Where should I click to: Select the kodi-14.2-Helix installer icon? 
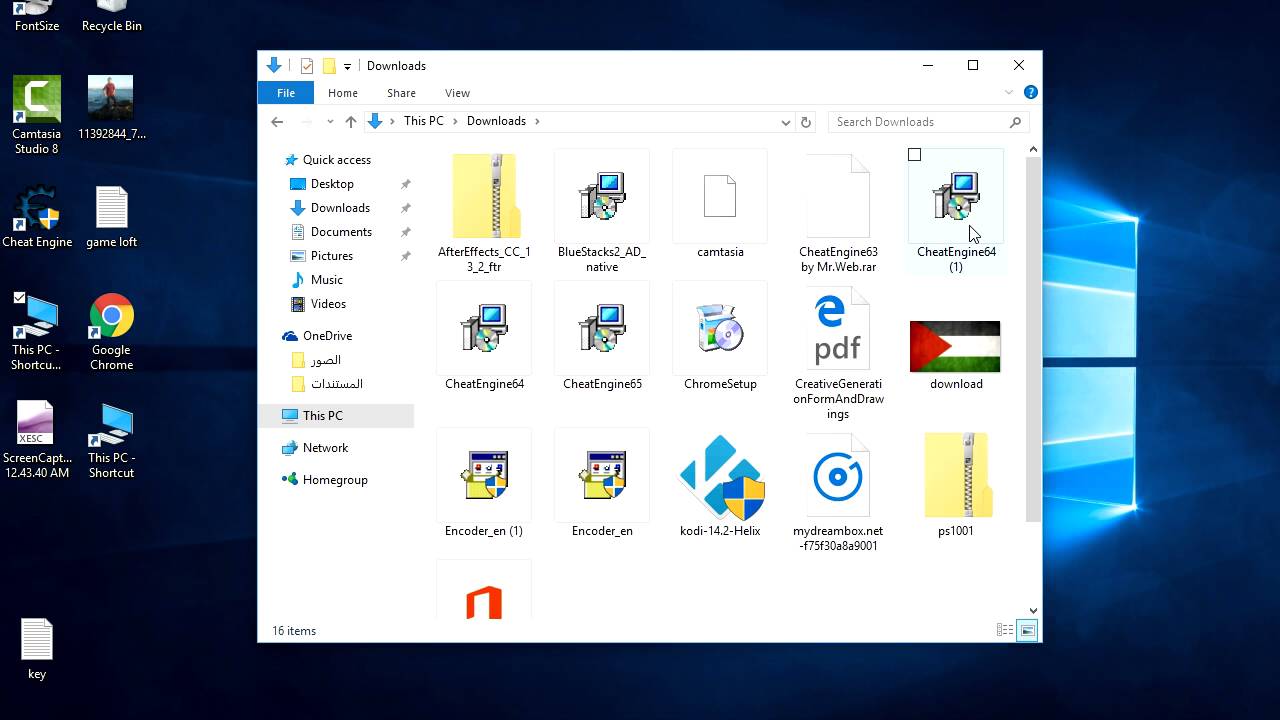(x=720, y=477)
